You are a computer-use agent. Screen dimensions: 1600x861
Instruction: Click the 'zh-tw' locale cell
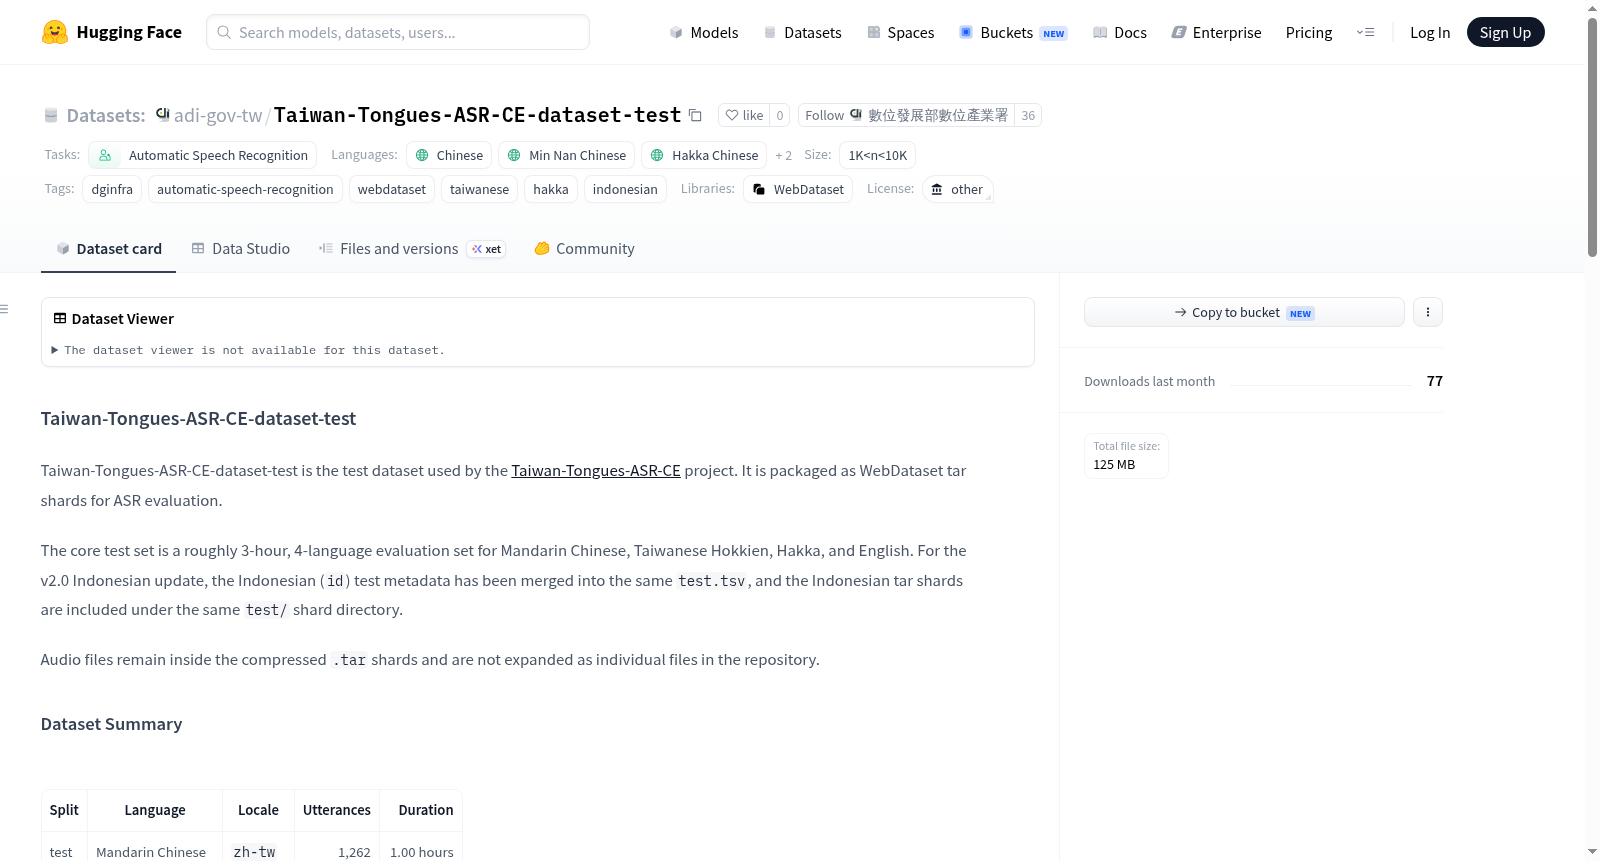[254, 852]
